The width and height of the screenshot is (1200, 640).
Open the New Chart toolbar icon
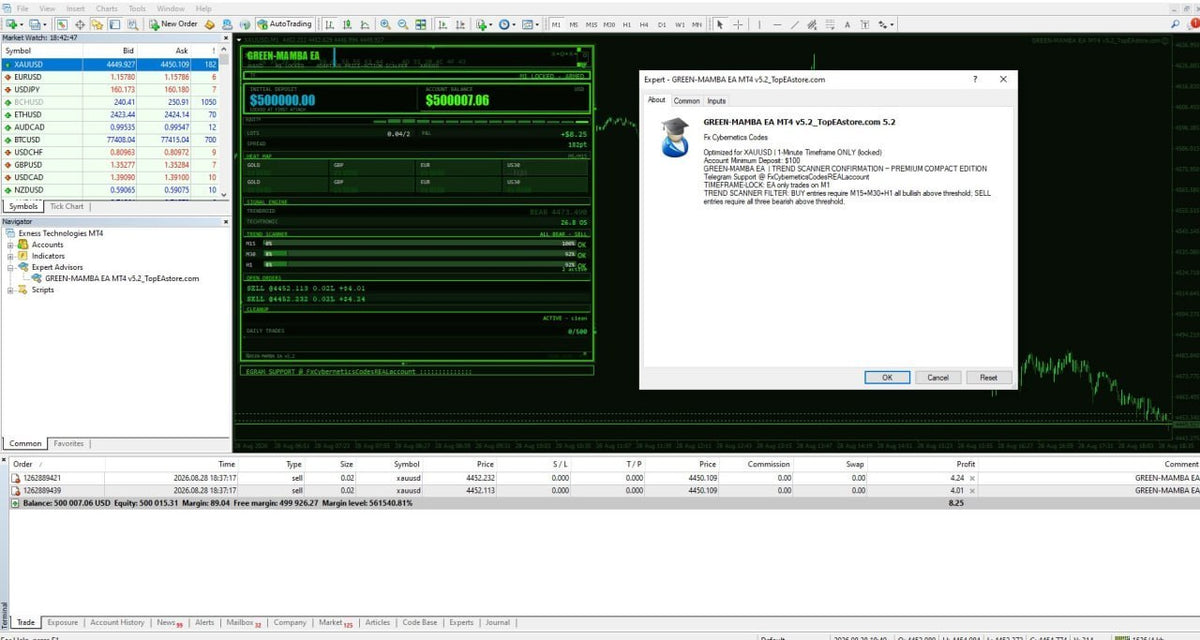(12, 23)
